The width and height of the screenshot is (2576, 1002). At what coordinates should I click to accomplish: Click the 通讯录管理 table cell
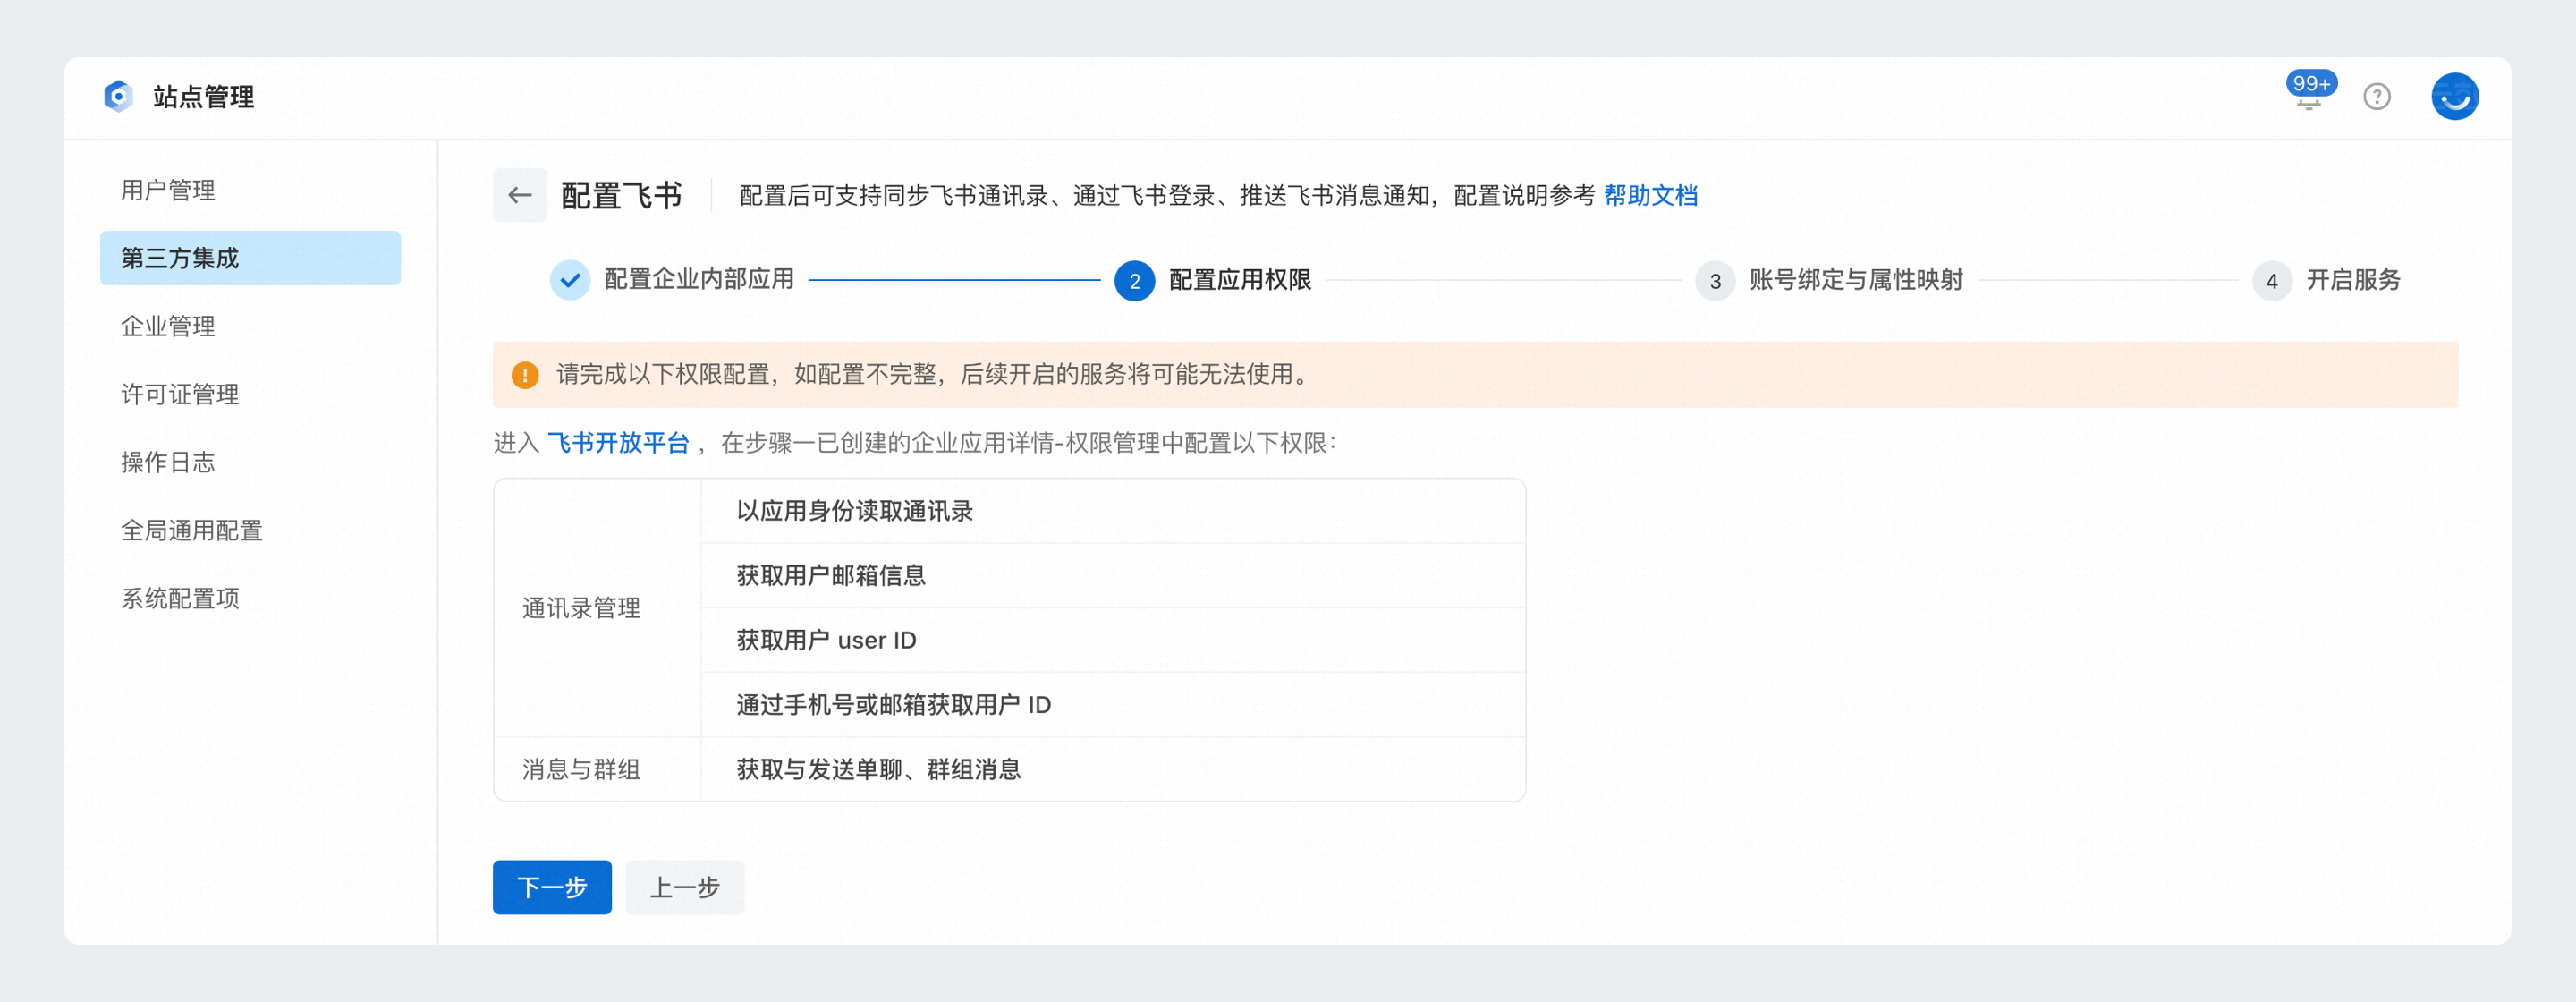(x=598, y=608)
